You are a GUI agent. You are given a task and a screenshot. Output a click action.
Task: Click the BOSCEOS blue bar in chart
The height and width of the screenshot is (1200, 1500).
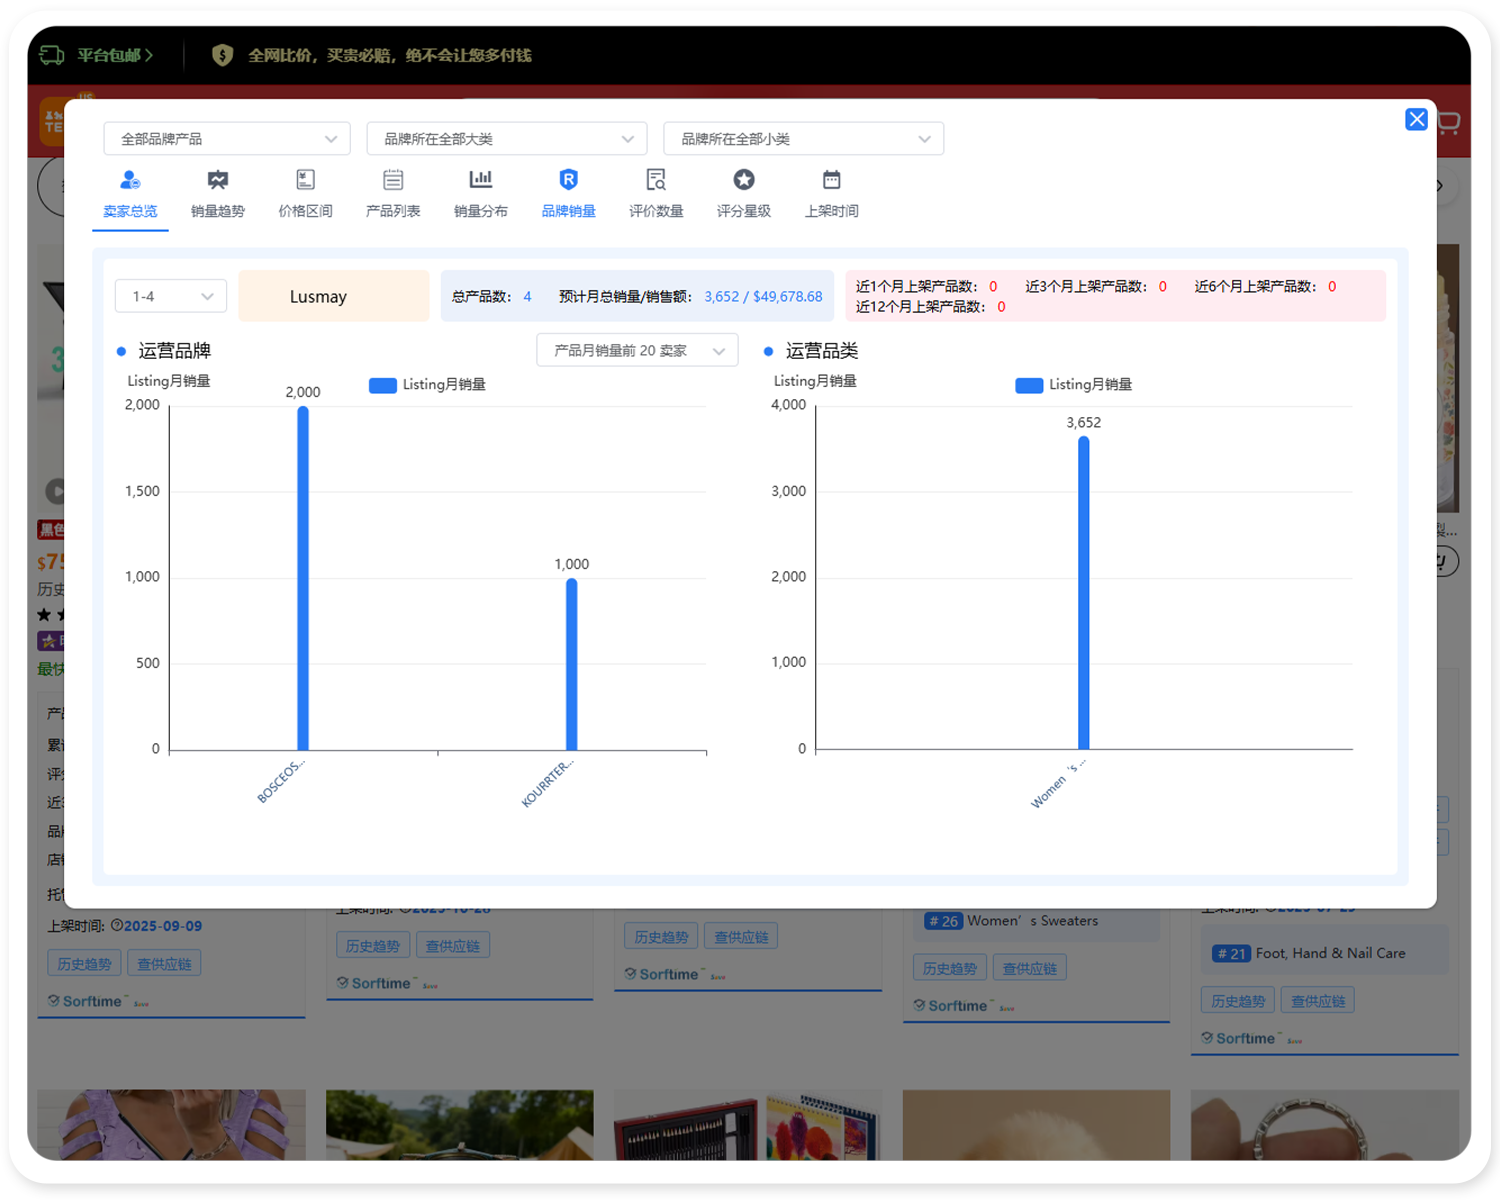coord(303,580)
